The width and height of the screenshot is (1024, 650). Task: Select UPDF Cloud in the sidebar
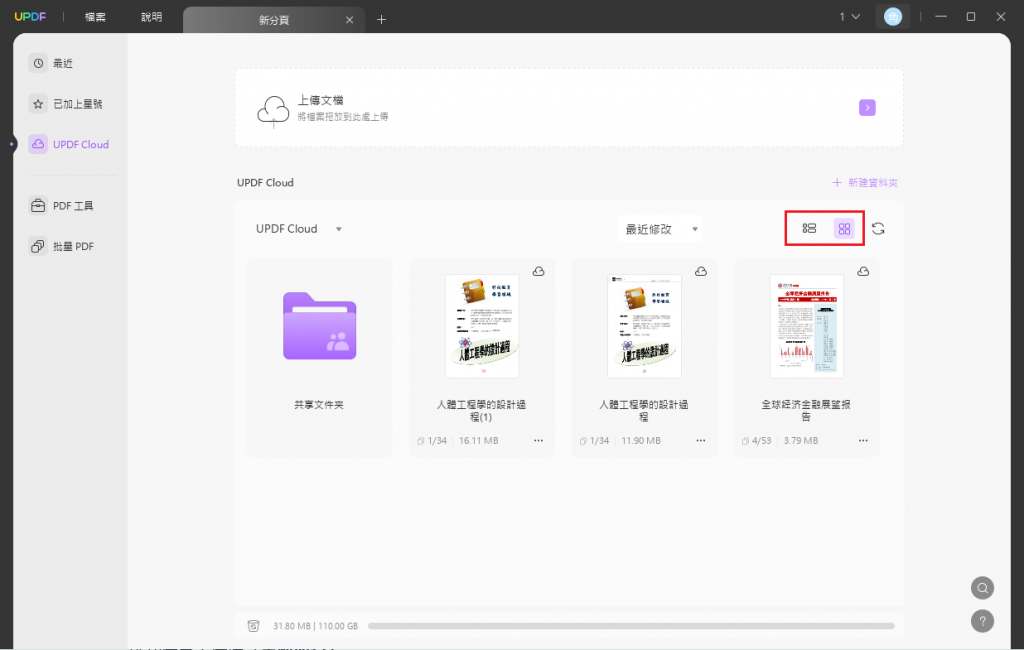(69, 144)
